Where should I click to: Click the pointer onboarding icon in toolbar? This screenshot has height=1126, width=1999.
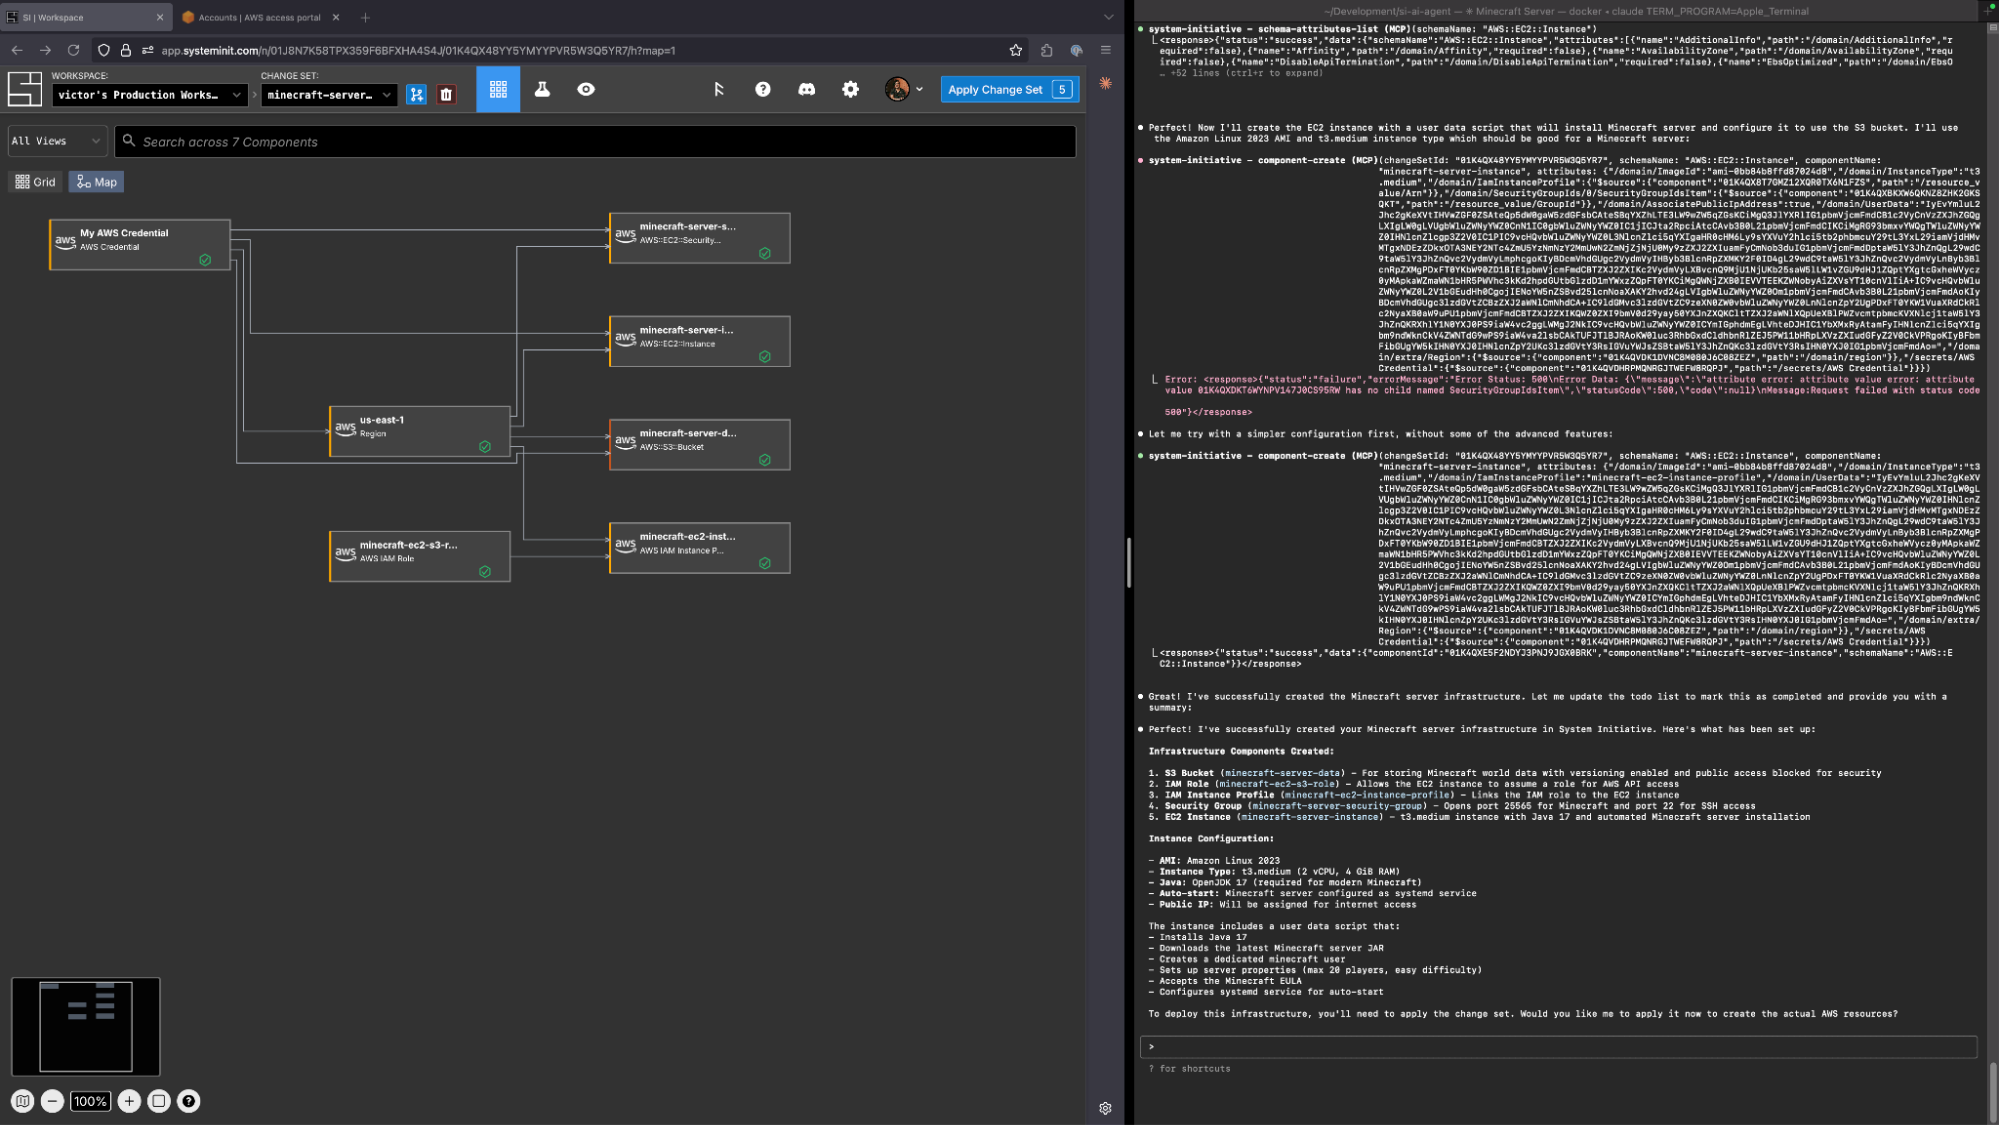coord(719,89)
